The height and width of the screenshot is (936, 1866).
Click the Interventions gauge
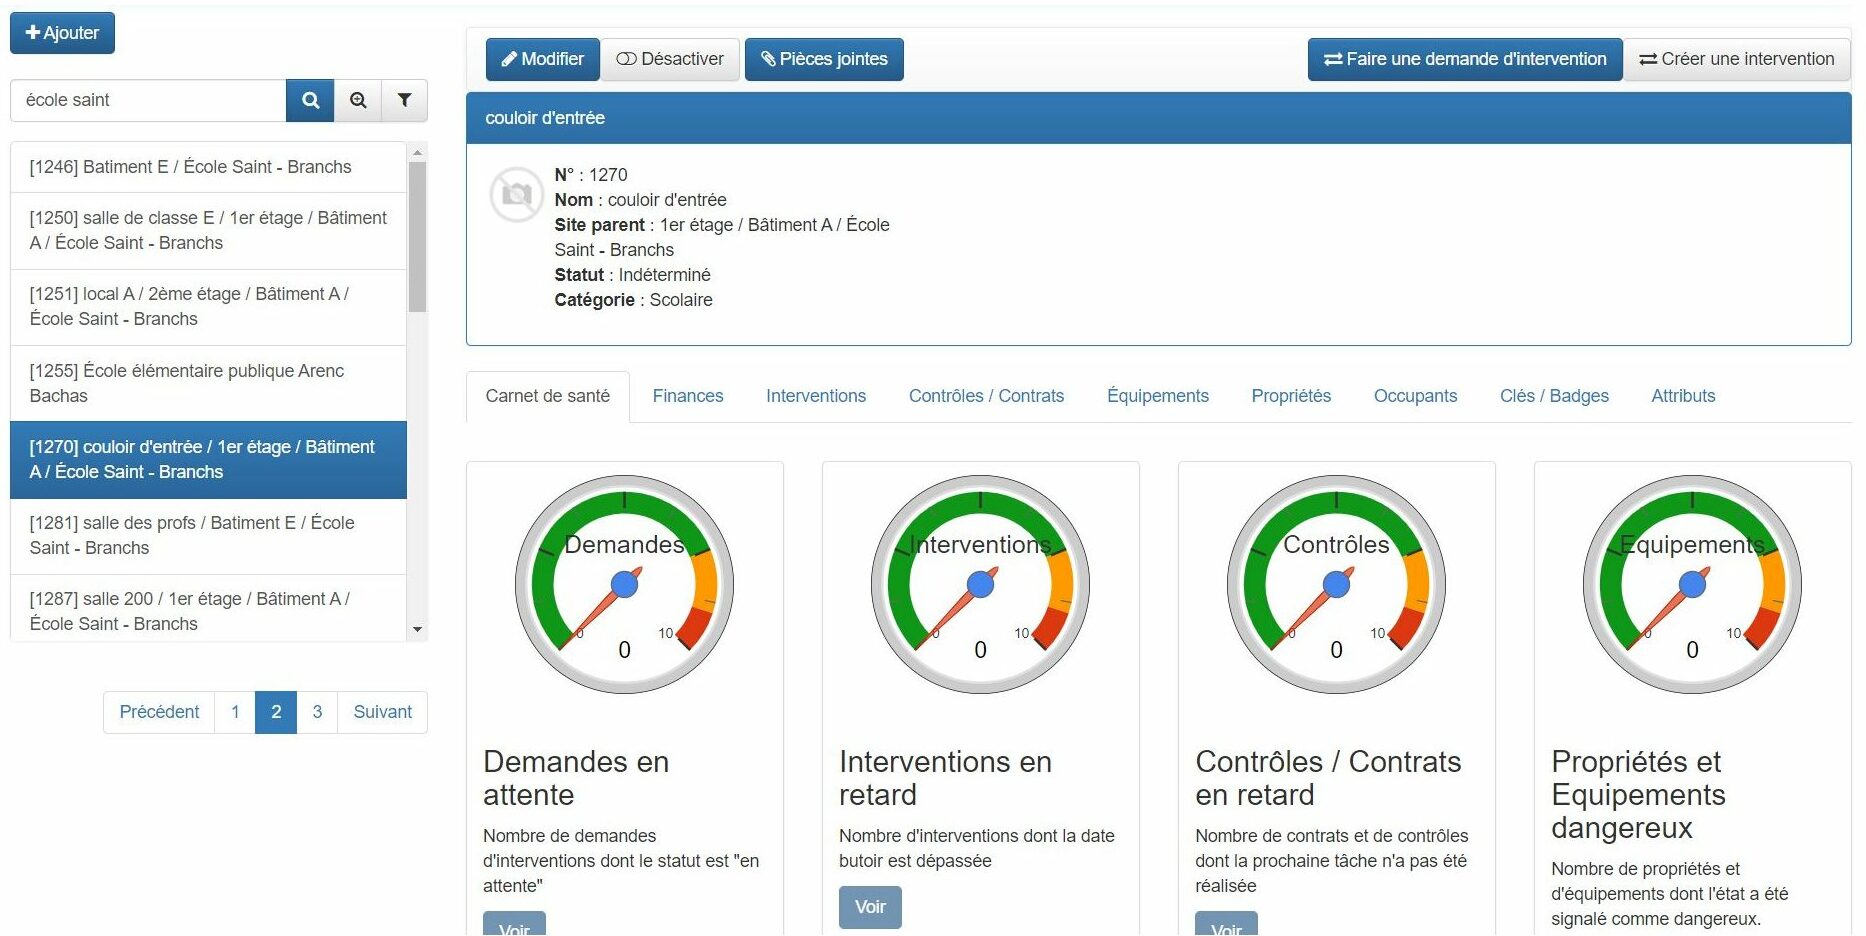click(981, 585)
